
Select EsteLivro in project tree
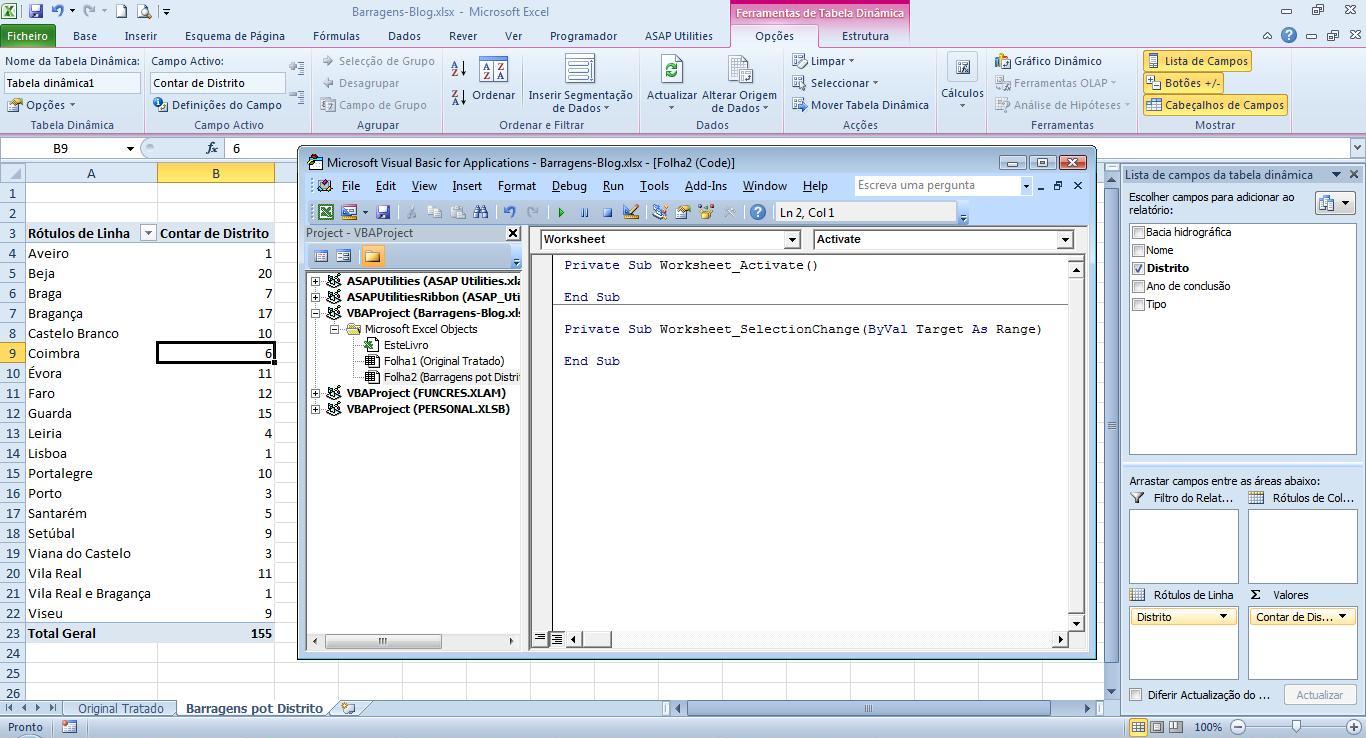(406, 345)
